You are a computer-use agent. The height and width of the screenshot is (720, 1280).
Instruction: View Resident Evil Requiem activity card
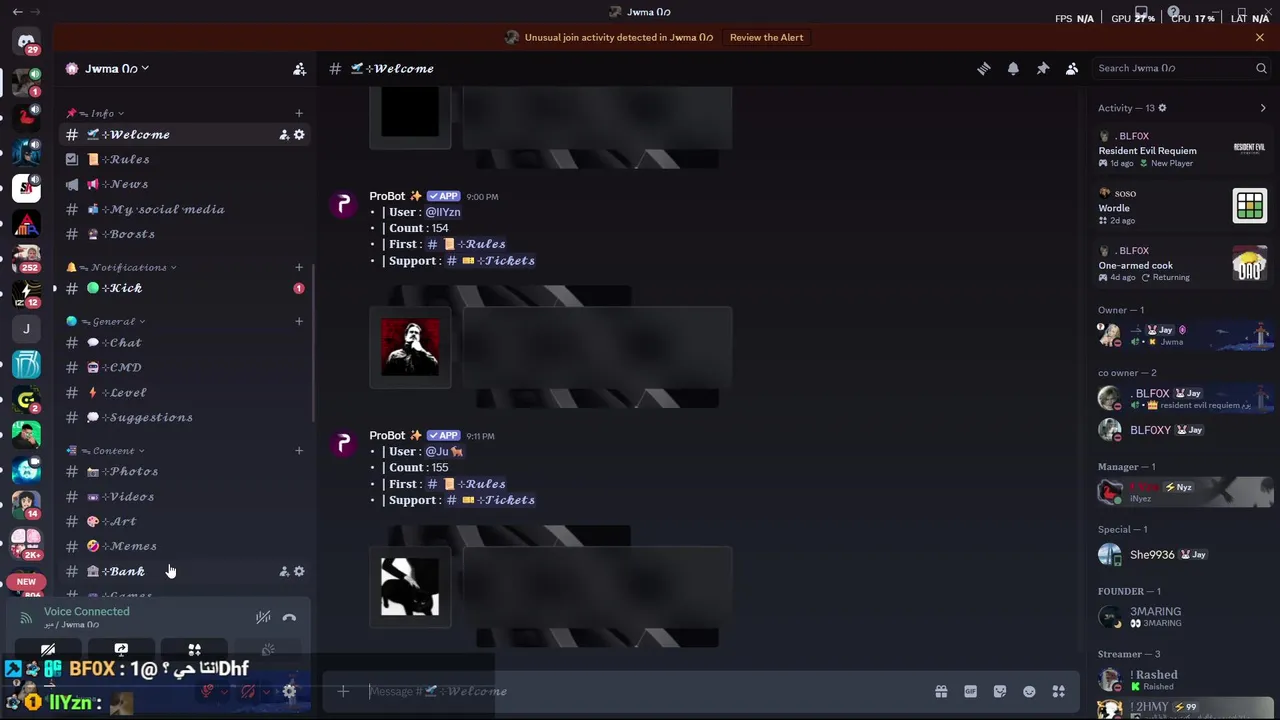[1182, 150]
